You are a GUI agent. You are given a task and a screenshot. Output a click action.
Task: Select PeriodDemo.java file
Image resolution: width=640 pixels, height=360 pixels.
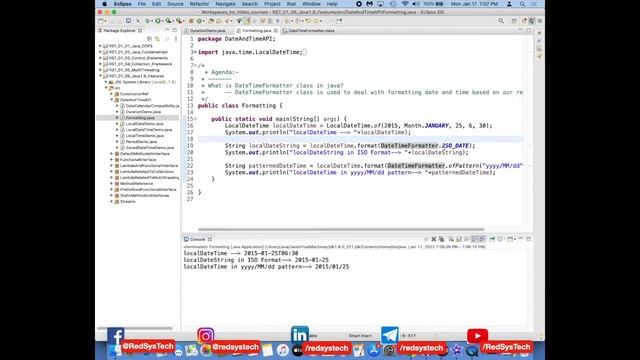(141, 142)
